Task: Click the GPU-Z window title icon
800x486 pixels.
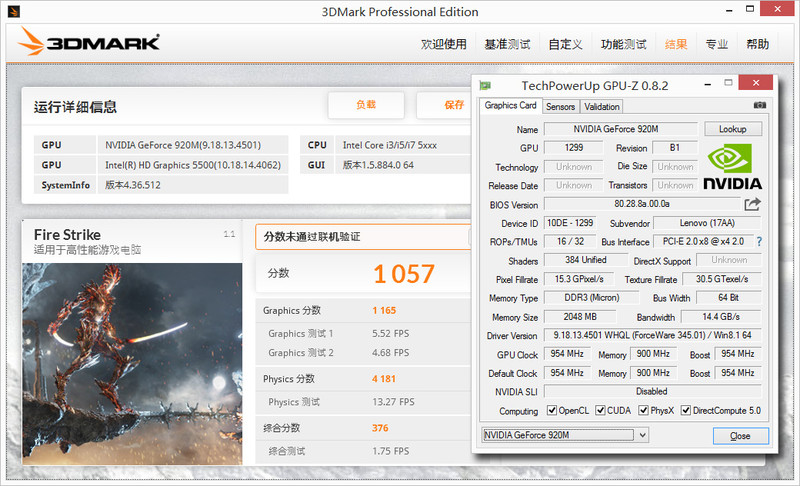Action: click(x=485, y=86)
